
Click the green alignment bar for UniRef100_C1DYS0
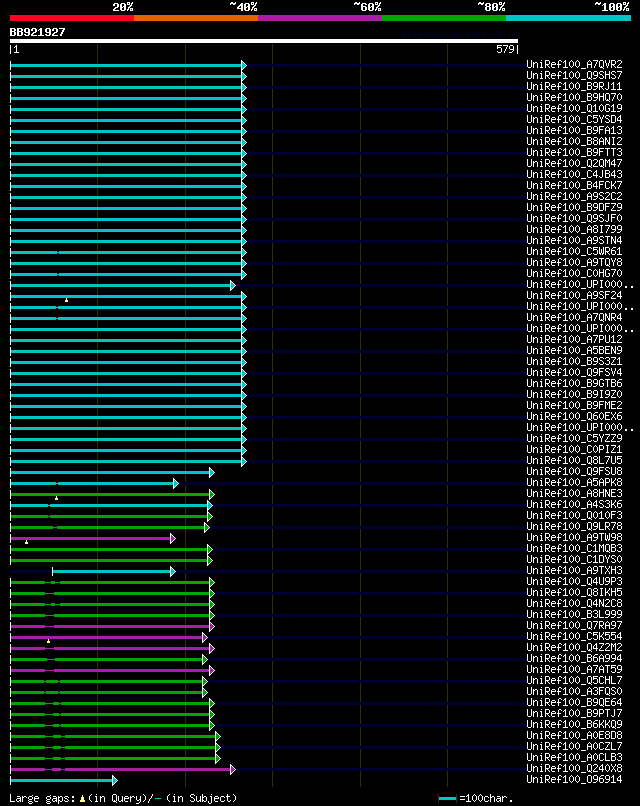109,560
